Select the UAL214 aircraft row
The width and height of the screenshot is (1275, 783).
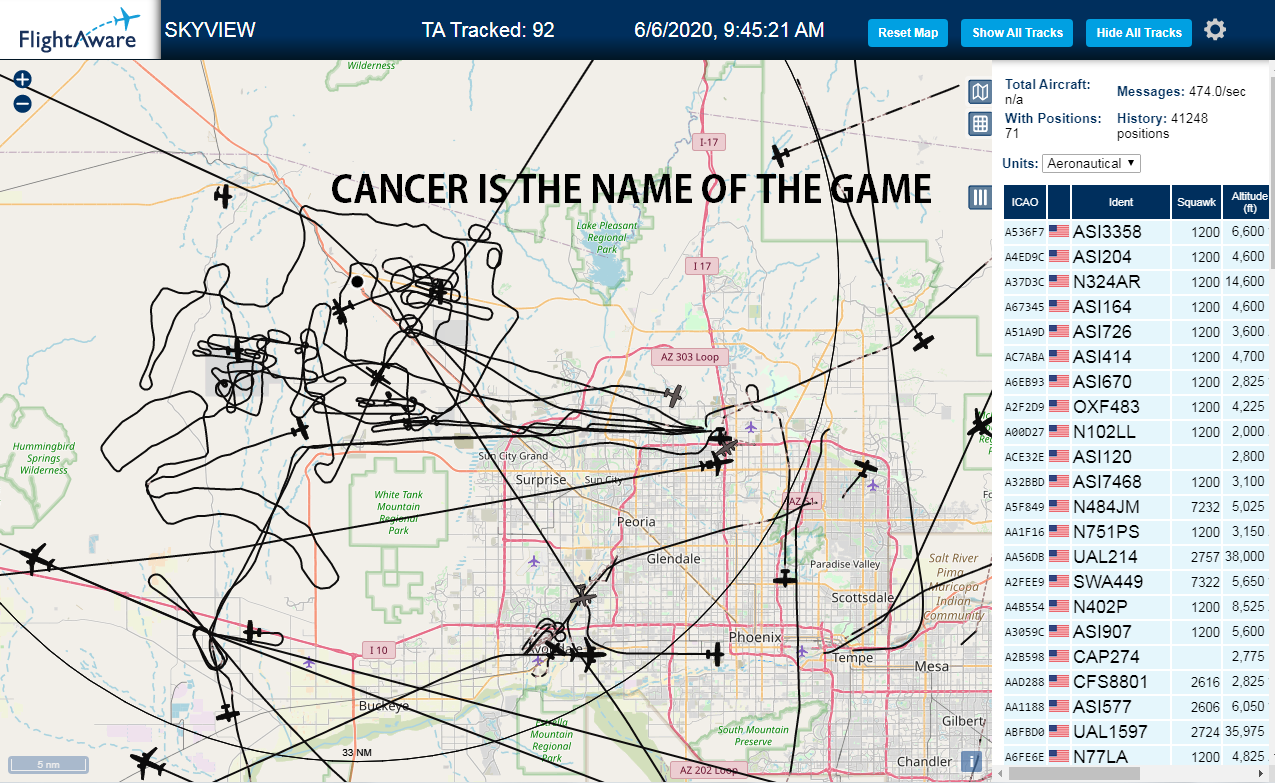point(1139,557)
